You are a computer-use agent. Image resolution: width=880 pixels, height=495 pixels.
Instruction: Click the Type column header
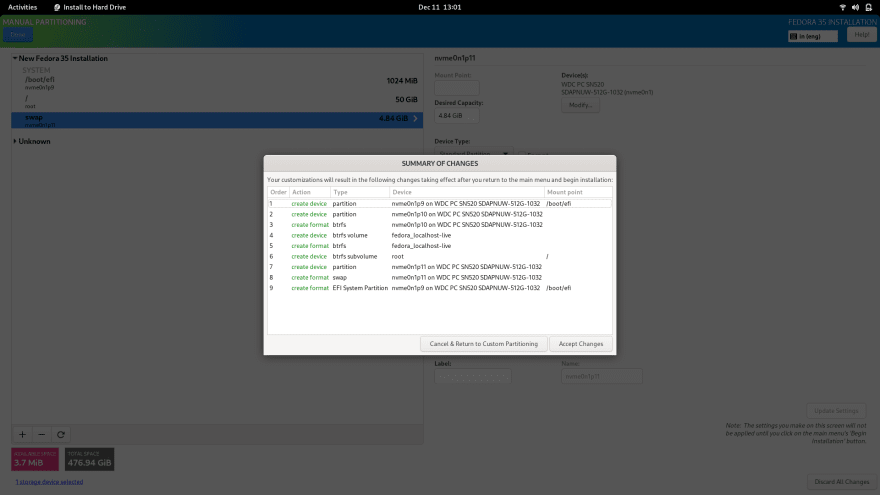(360, 192)
